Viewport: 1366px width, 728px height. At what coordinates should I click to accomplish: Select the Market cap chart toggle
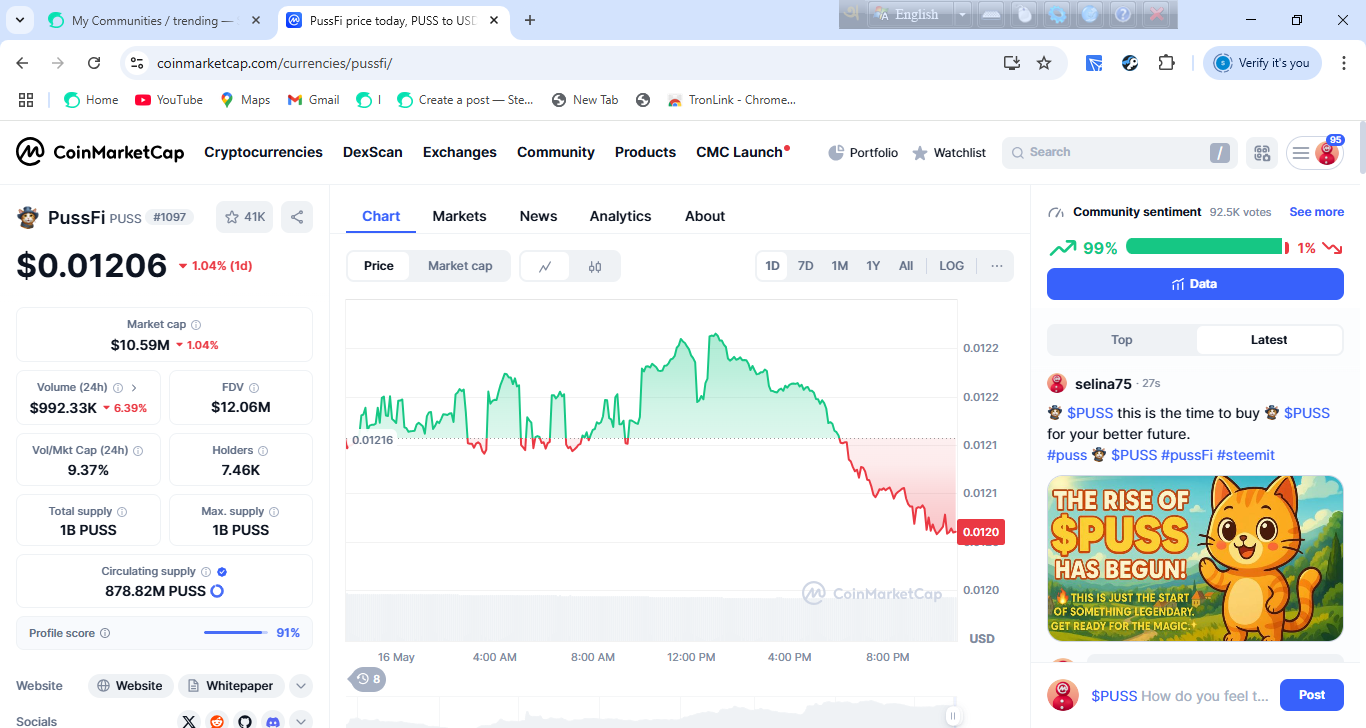(x=460, y=266)
